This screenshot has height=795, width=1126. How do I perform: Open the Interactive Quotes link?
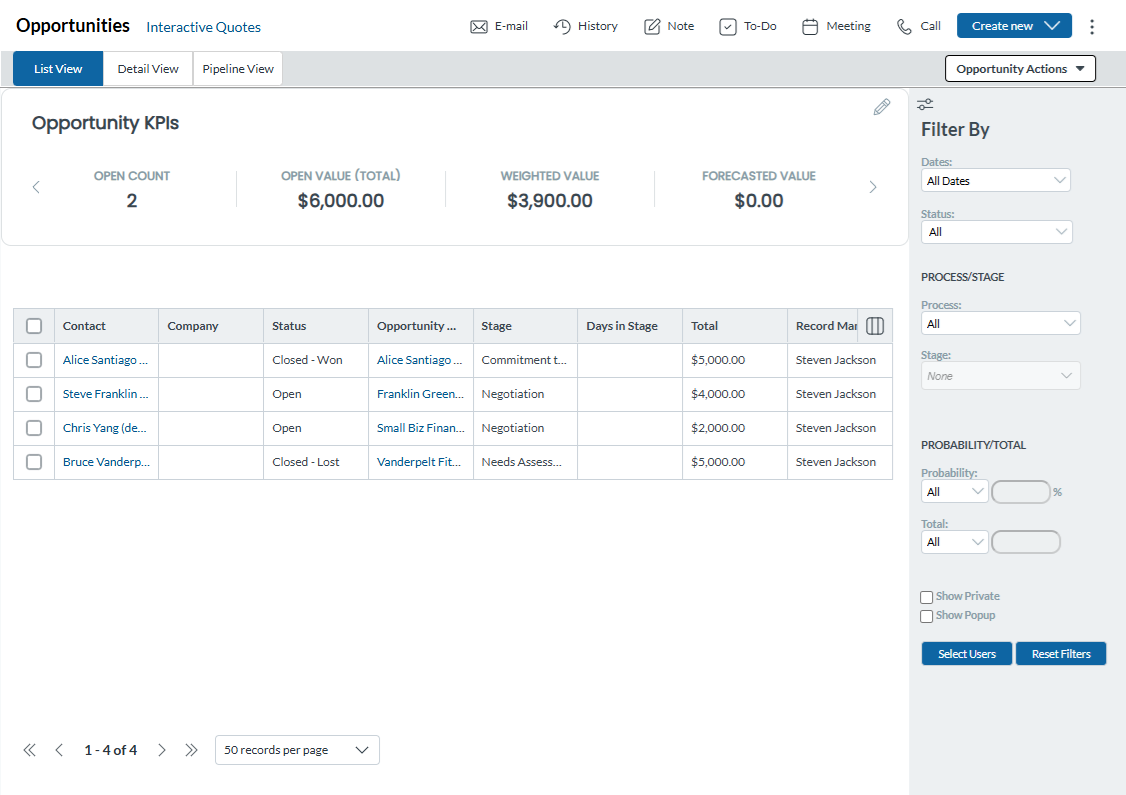click(203, 27)
